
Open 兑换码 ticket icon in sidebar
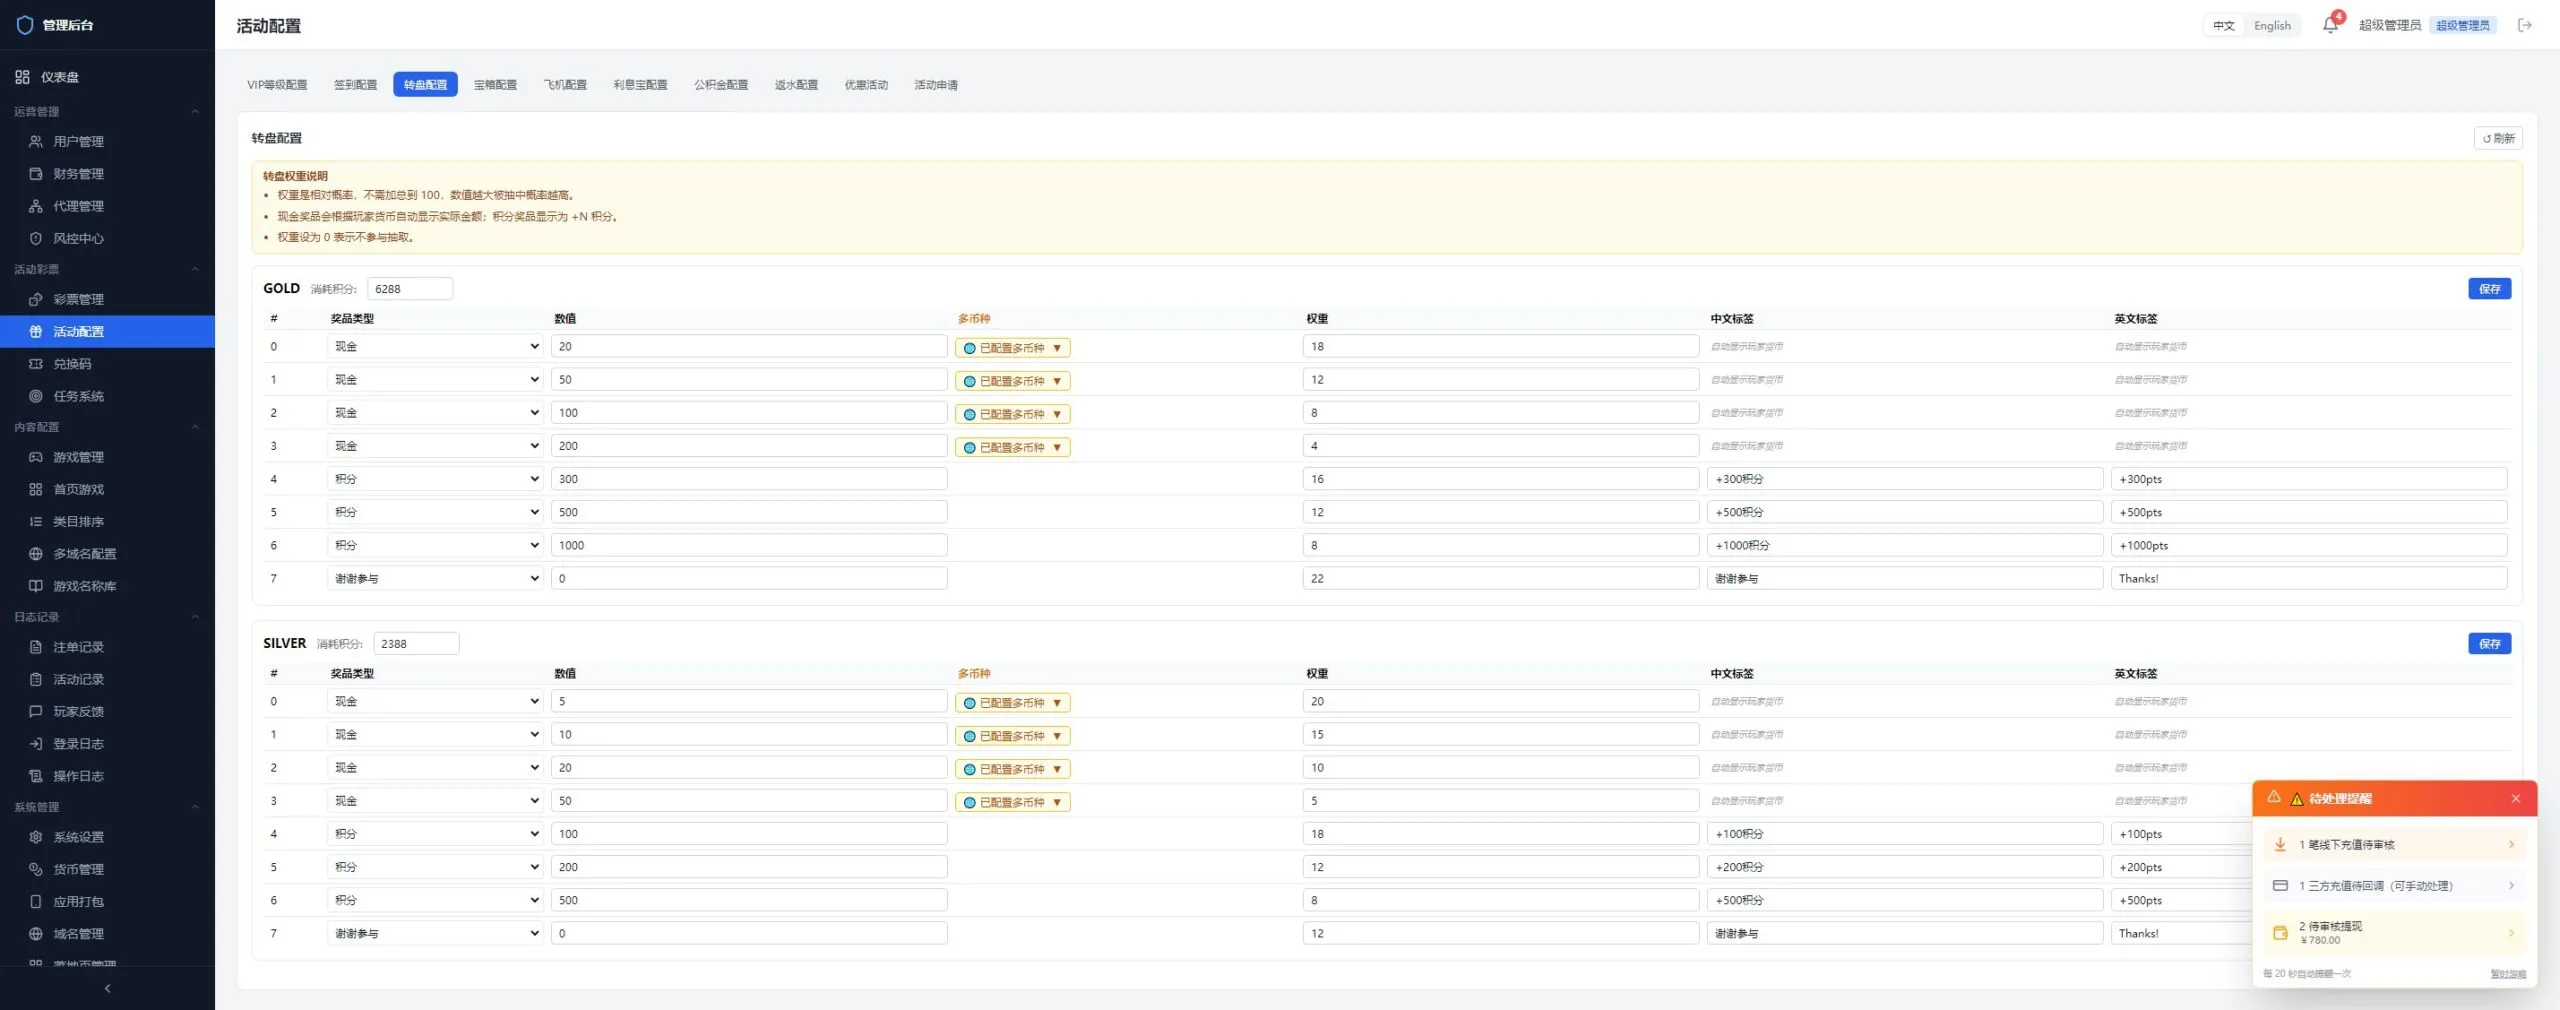[x=36, y=364]
